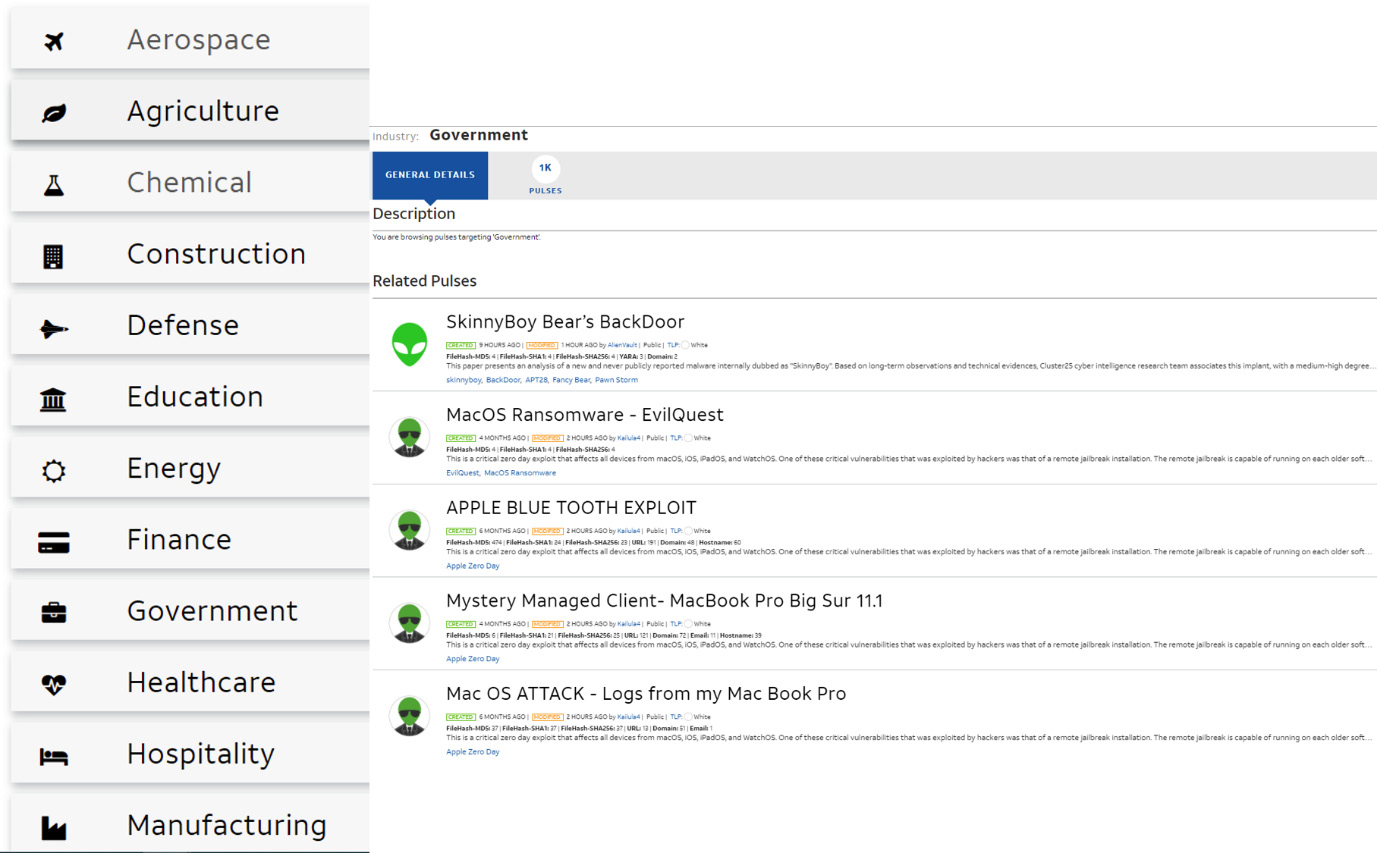
Task: Click the TLP White circle on SkinnyBoy pulse
Action: click(x=687, y=345)
